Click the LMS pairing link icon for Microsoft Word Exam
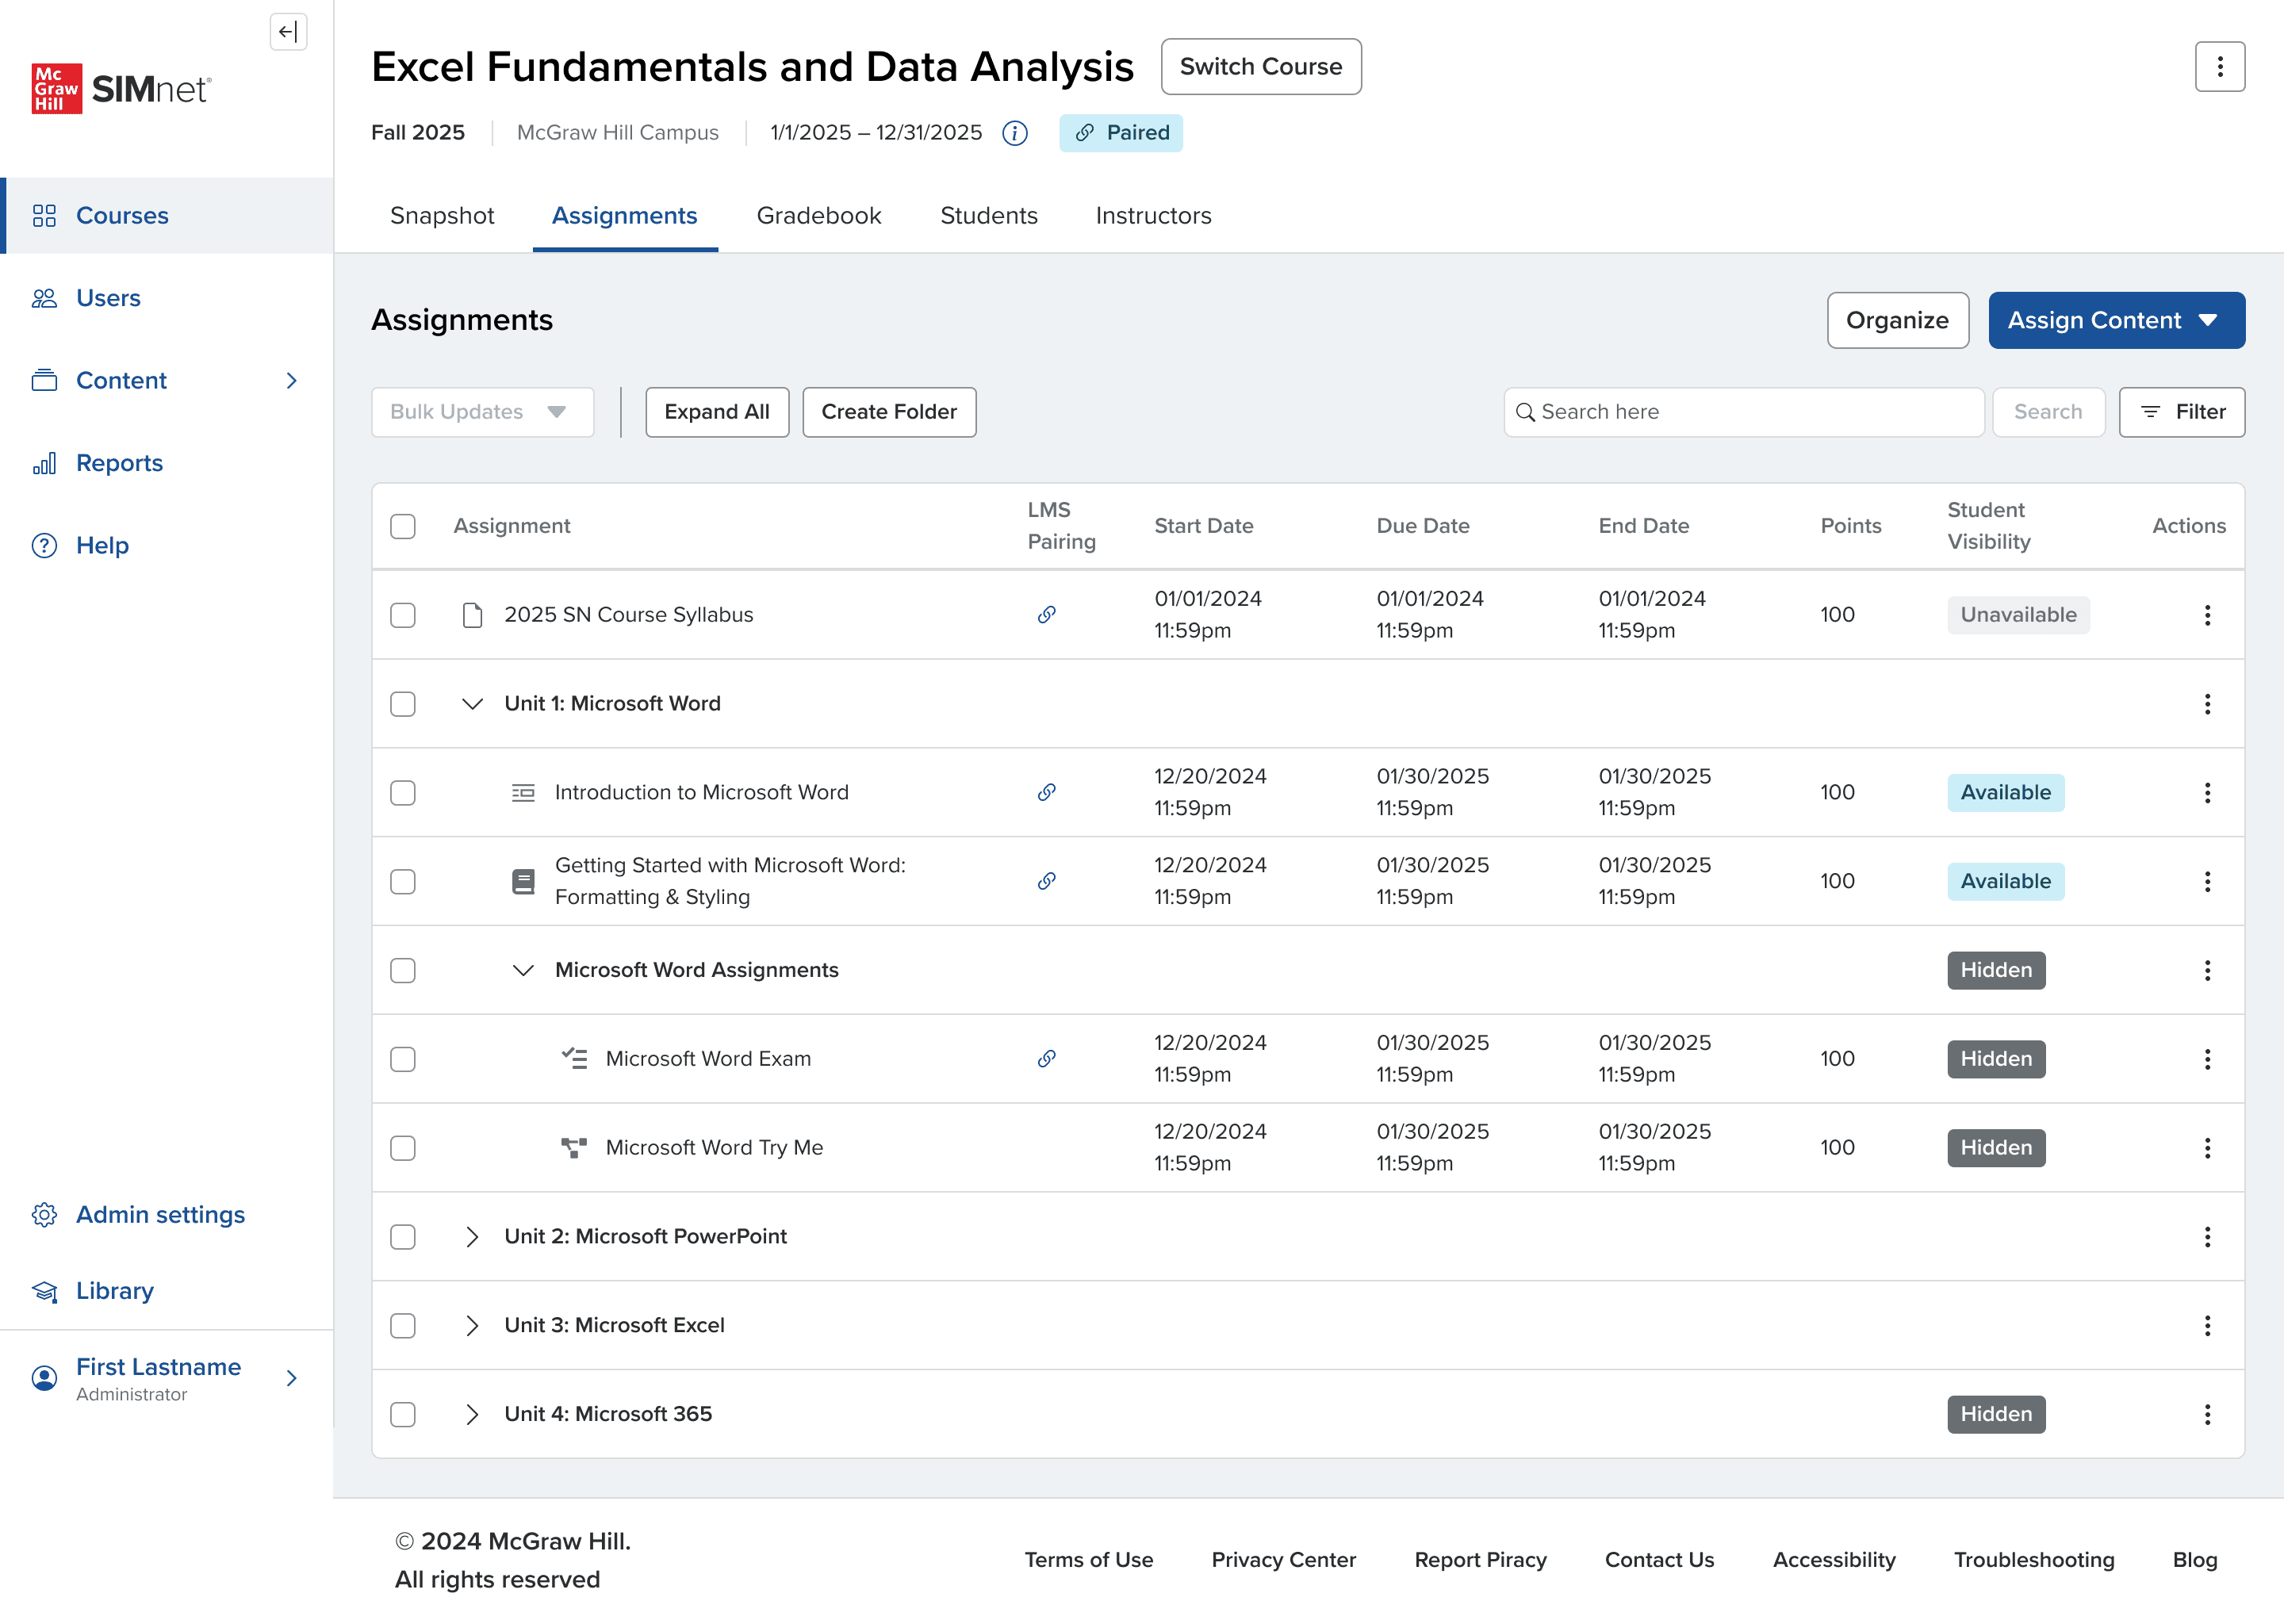 click(x=1046, y=1059)
